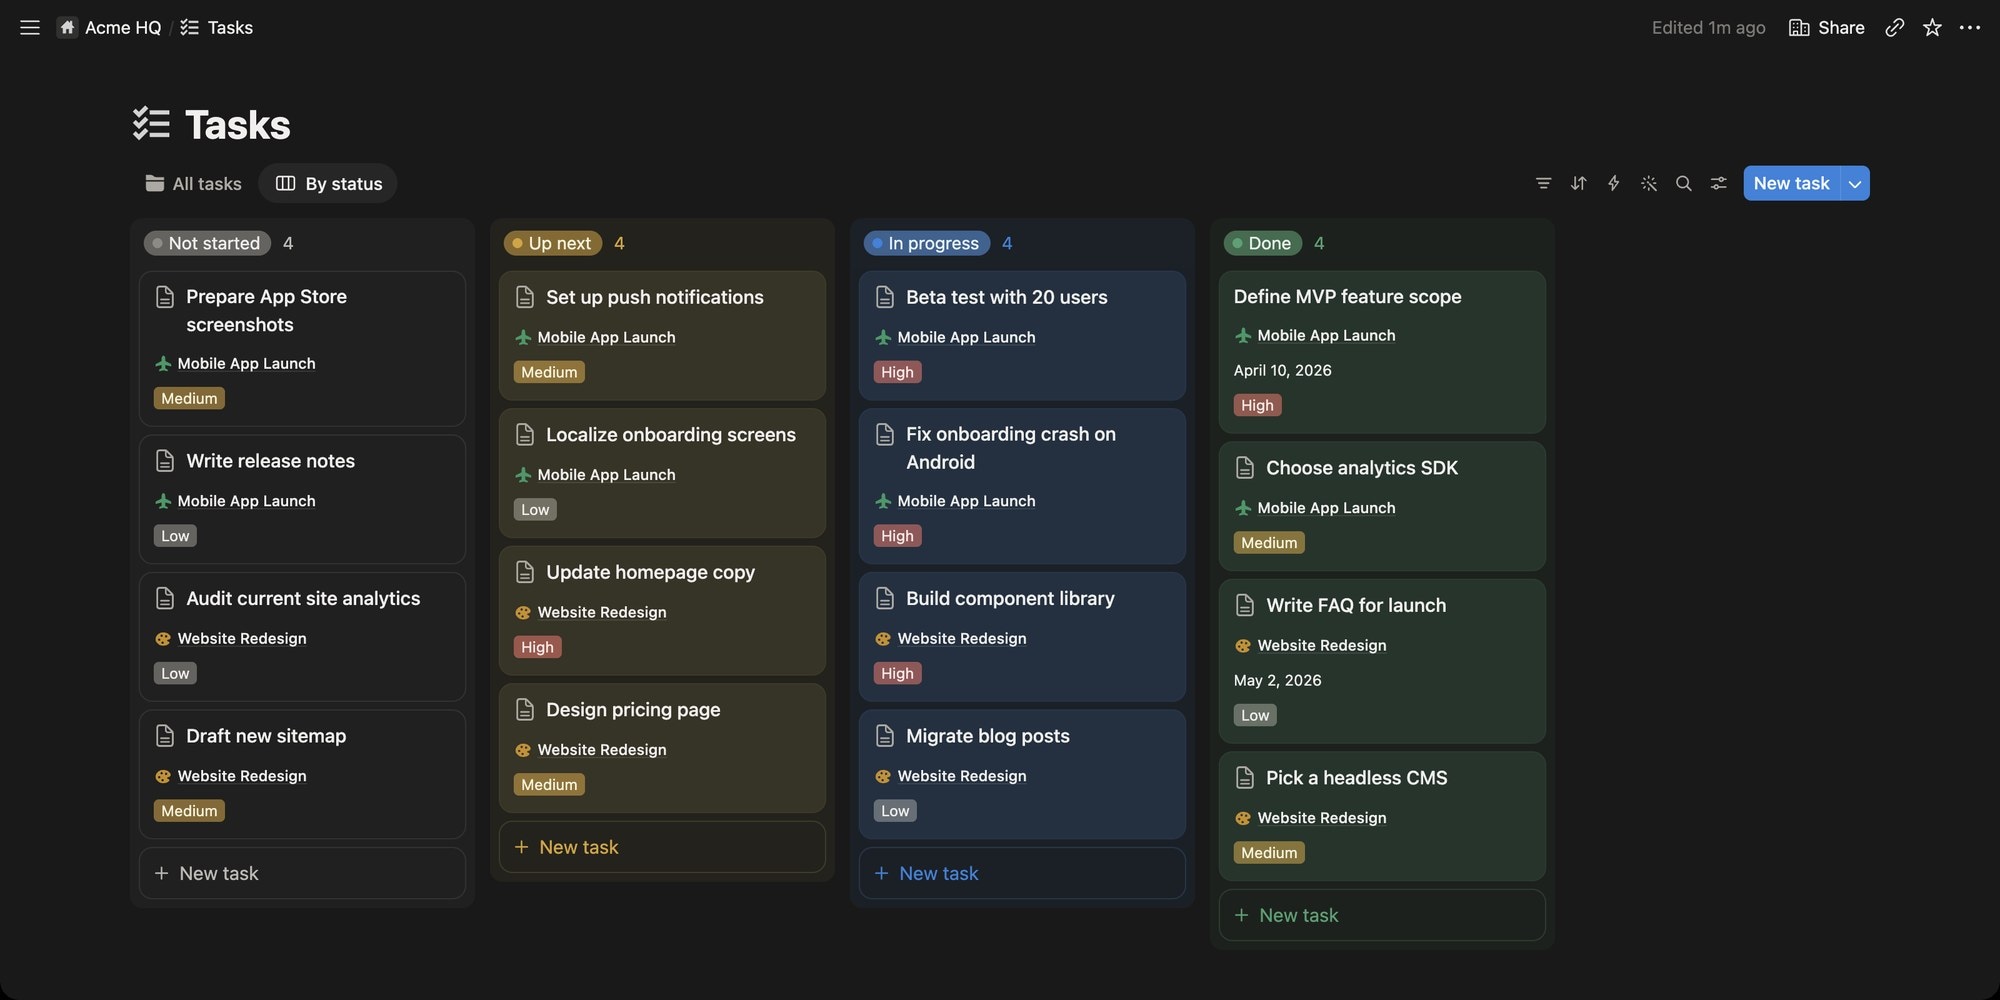The image size is (2000, 1000).
Task: Copy the page link icon
Action: pyautogui.click(x=1894, y=28)
